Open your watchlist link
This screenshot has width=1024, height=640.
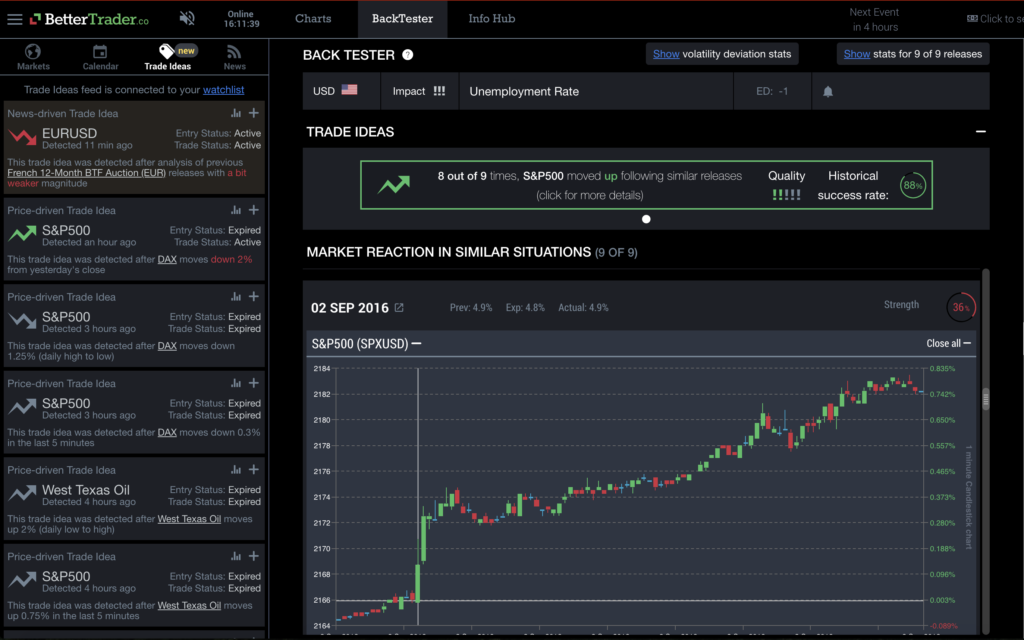click(223, 89)
